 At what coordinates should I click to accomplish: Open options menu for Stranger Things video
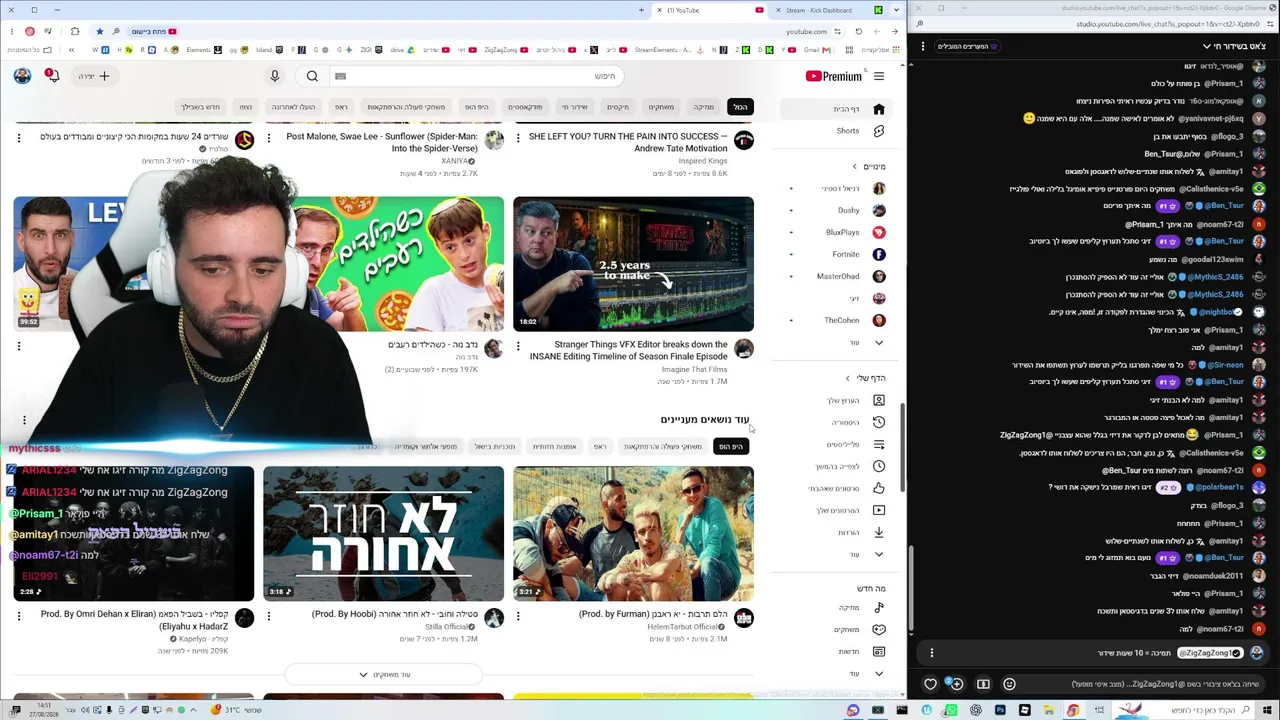[x=518, y=347]
